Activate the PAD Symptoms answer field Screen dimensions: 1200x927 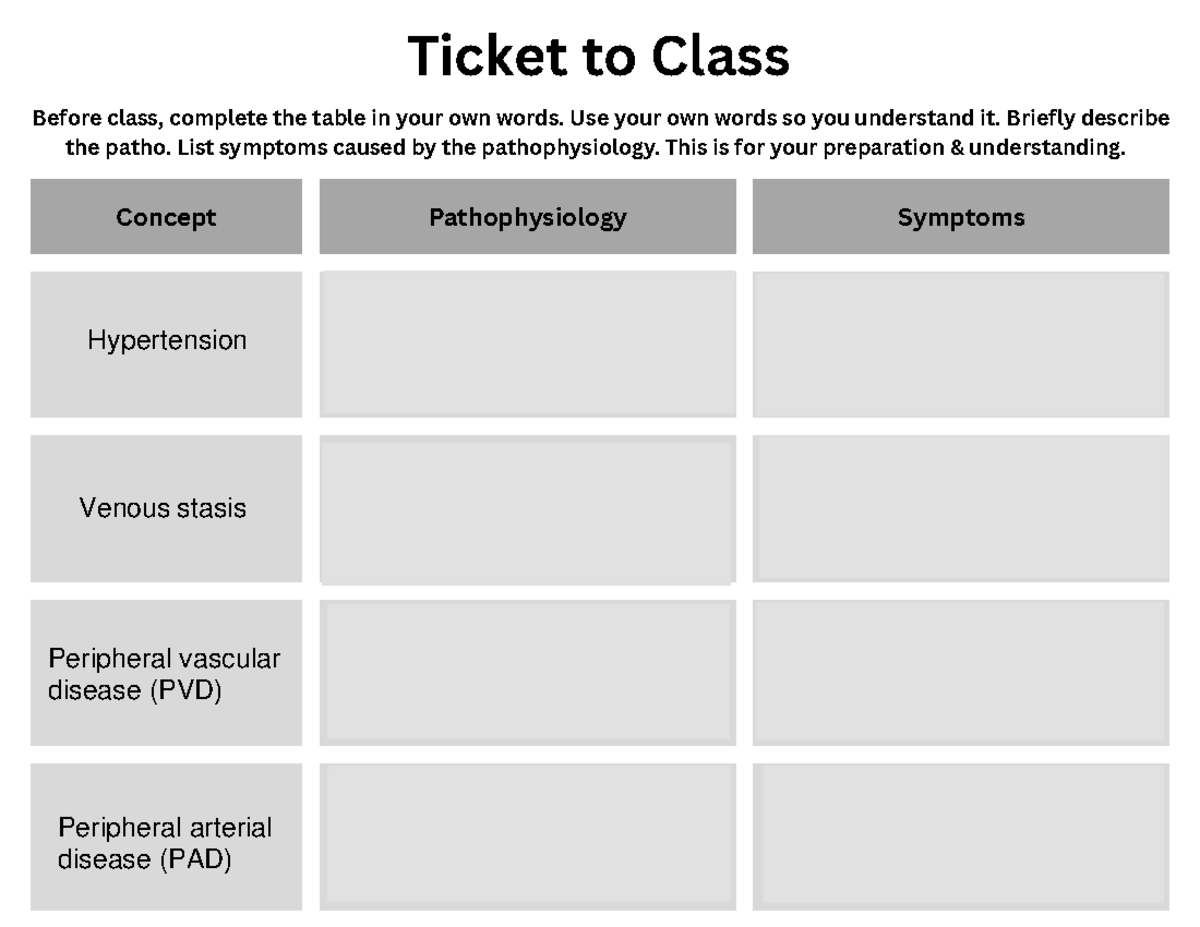[961, 837]
